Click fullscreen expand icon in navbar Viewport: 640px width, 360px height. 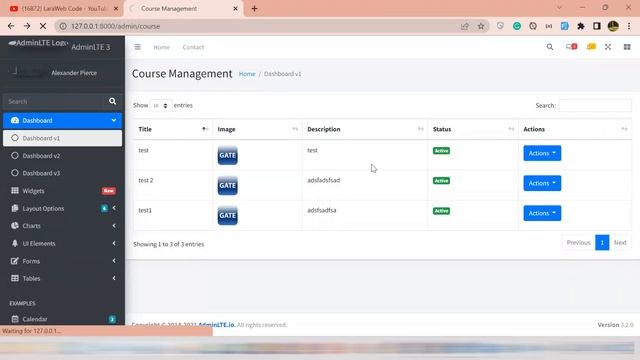click(608, 47)
